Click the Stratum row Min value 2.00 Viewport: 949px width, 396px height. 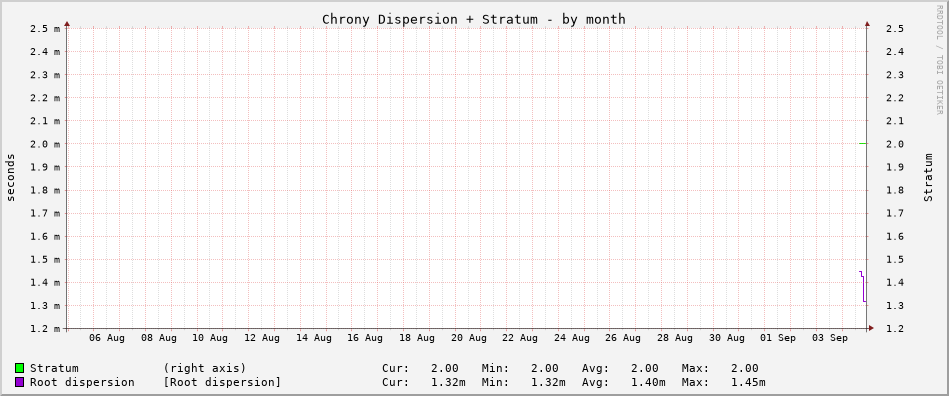(x=545, y=368)
